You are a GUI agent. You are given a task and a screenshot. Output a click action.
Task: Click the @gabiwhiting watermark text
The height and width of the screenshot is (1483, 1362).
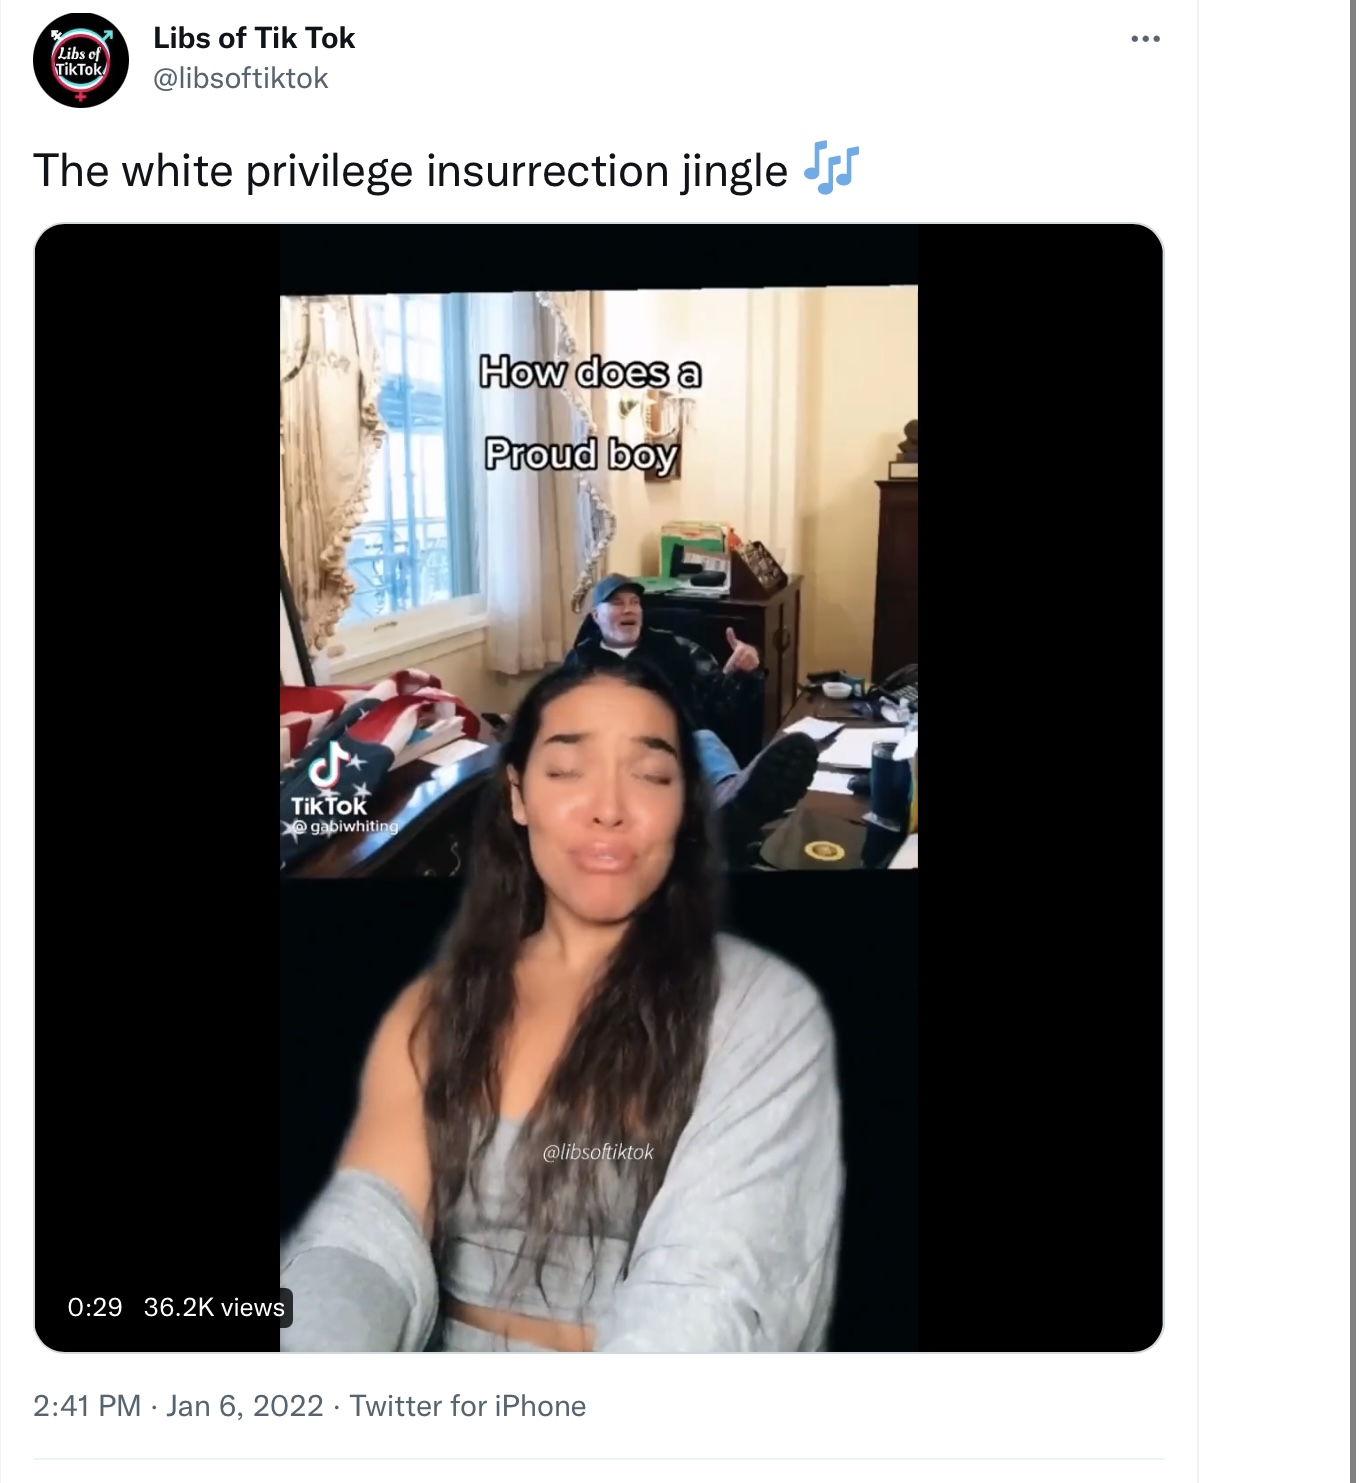pos(346,827)
